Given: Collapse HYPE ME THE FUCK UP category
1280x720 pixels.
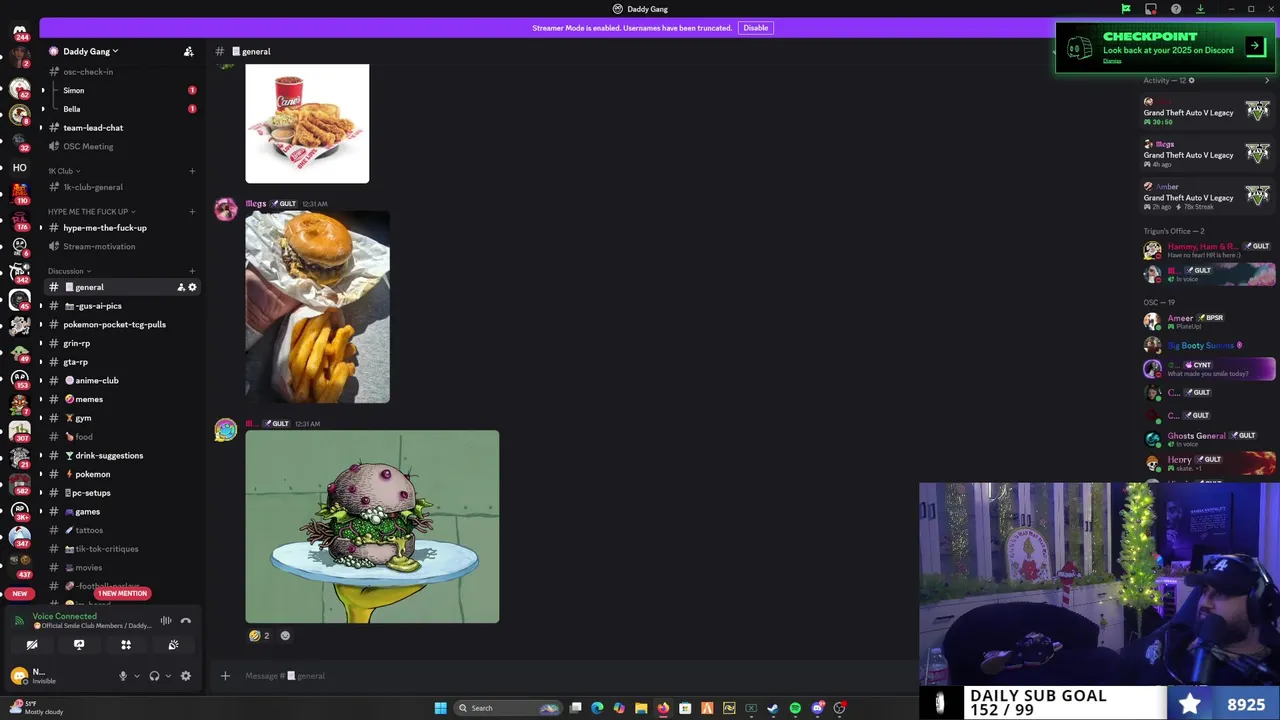Looking at the screenshot, I should (91, 212).
